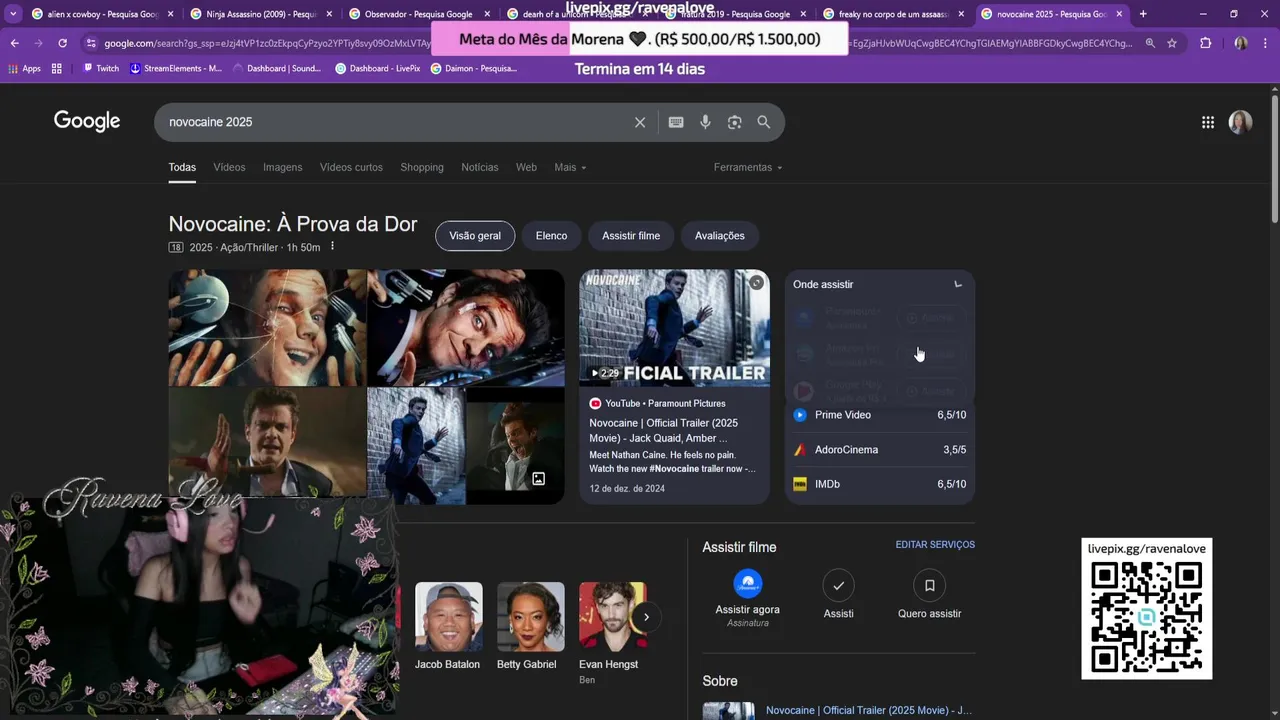Switch to the Observador browser tab

click(x=418, y=14)
